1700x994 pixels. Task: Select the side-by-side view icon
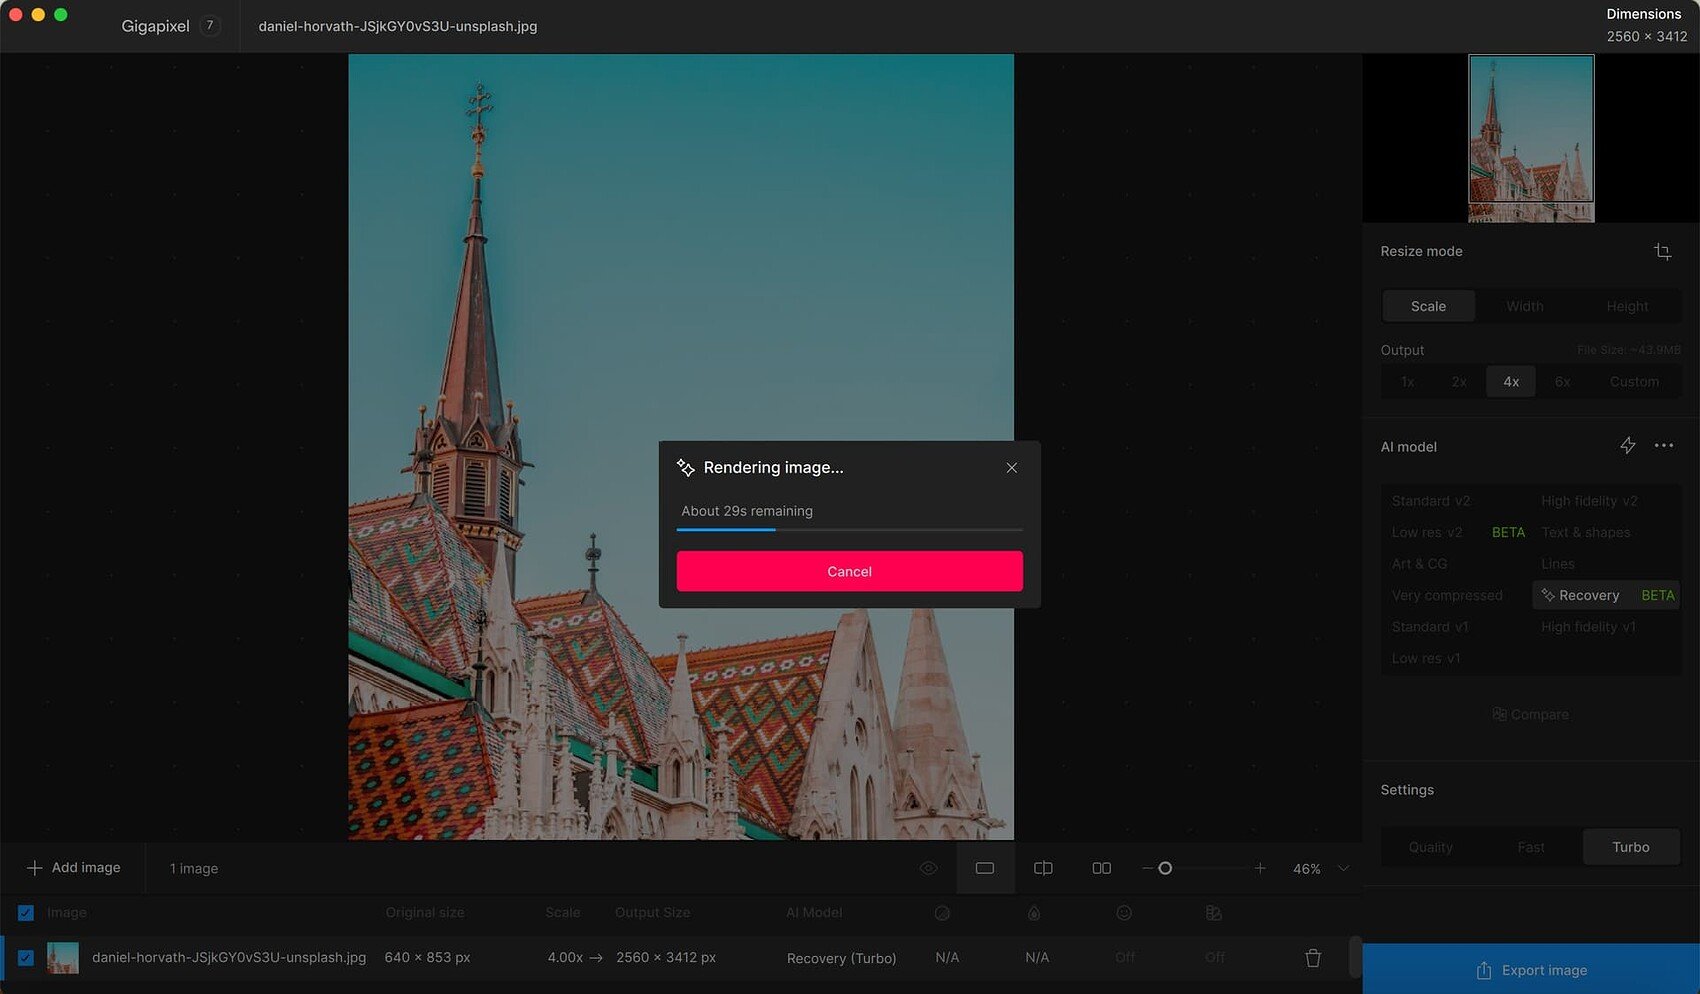[x=1100, y=867]
